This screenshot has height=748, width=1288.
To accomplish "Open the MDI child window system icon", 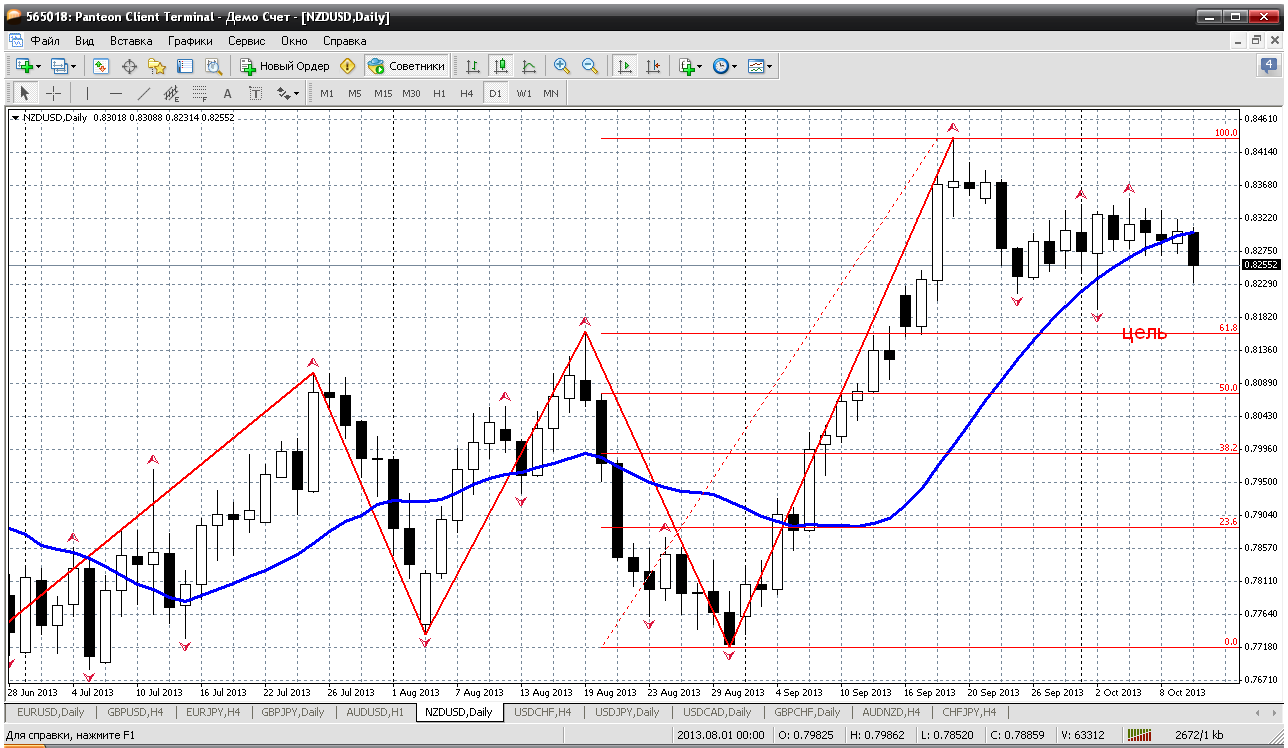I will (x=16, y=41).
